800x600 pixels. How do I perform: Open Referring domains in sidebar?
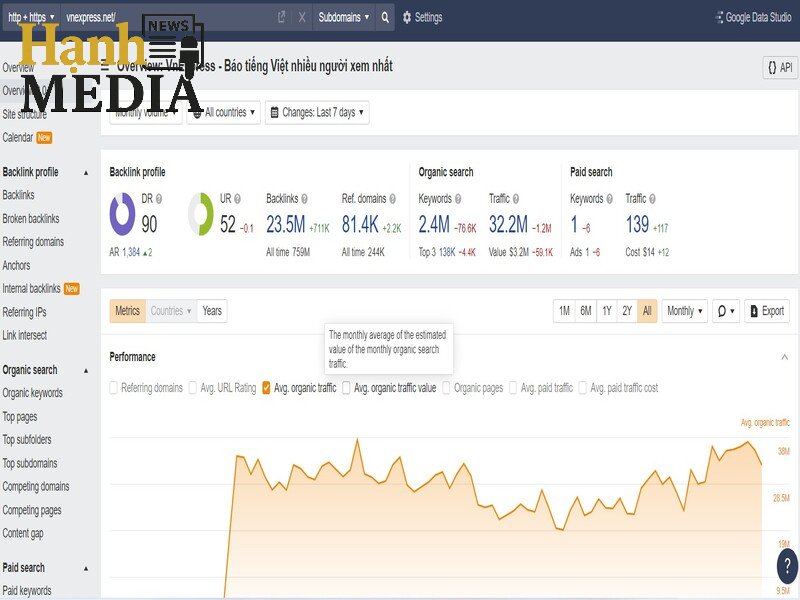pos(33,242)
